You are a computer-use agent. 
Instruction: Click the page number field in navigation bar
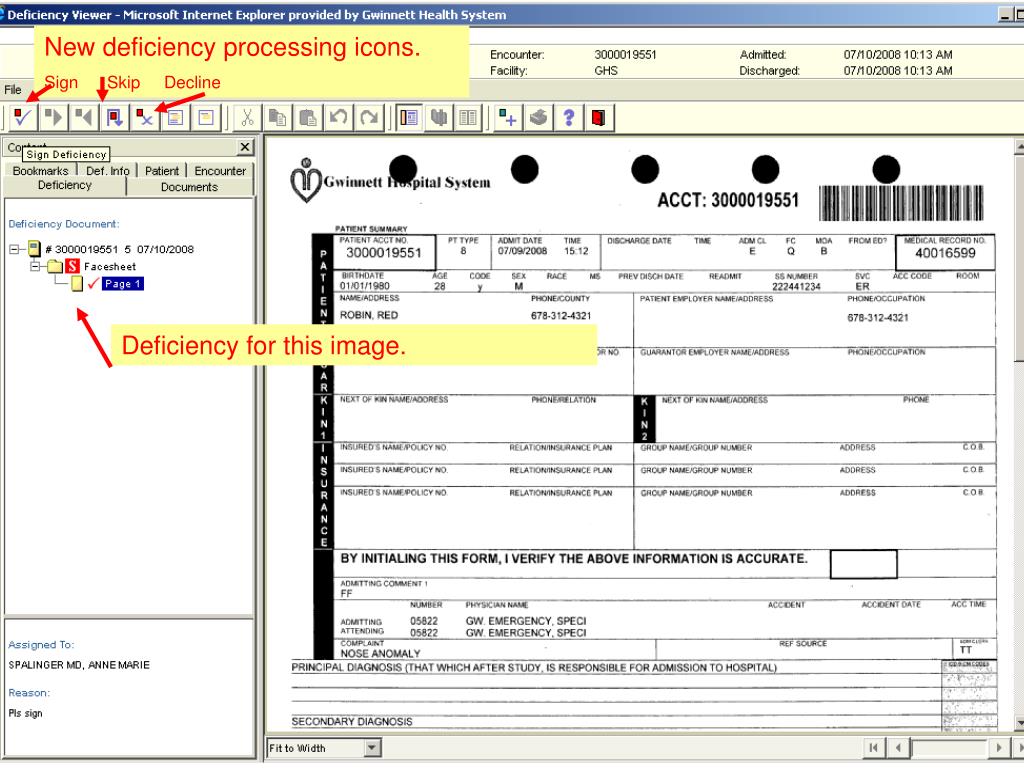(x=949, y=748)
